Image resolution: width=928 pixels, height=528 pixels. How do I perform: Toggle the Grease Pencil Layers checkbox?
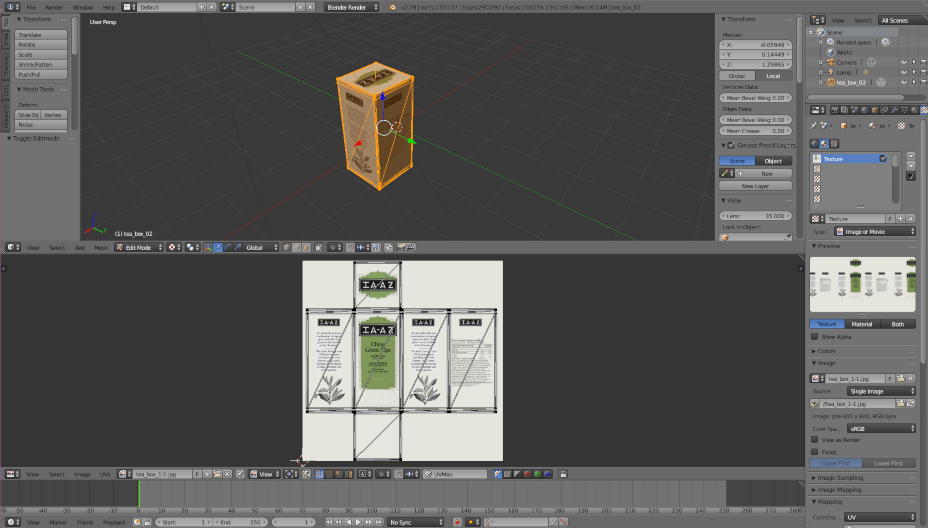(731, 145)
